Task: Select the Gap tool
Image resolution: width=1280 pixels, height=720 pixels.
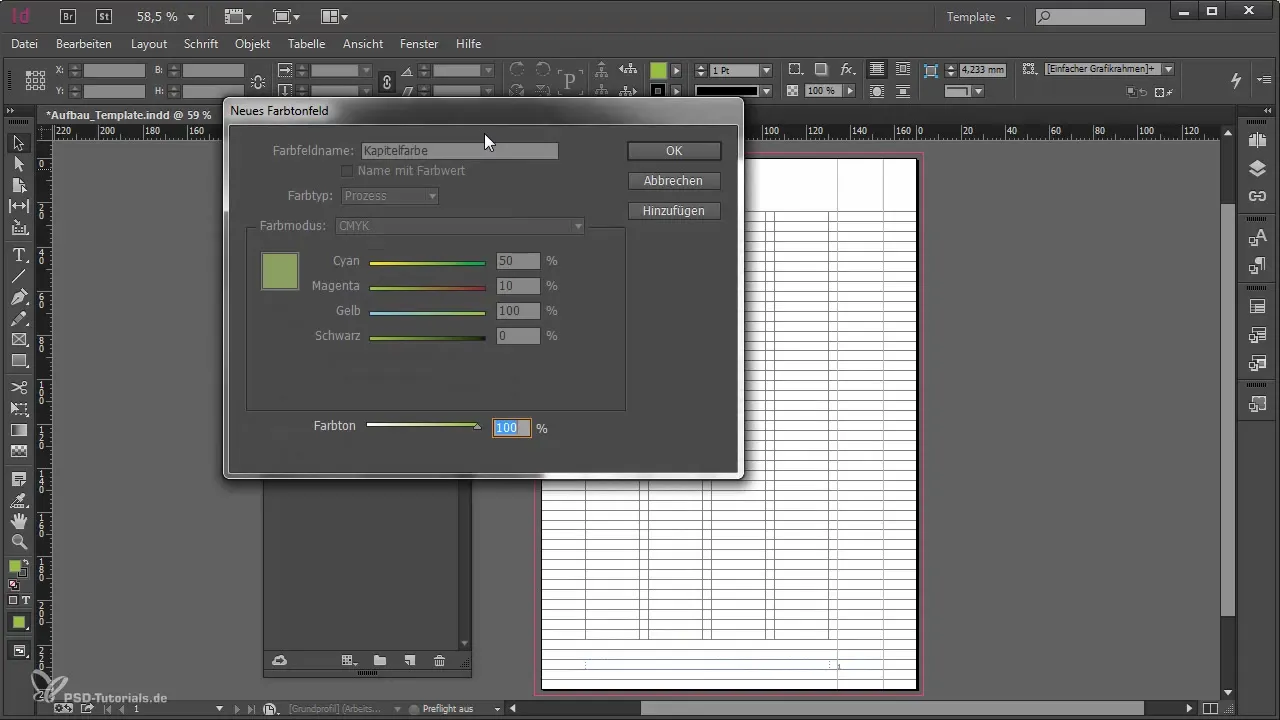Action: click(x=18, y=206)
